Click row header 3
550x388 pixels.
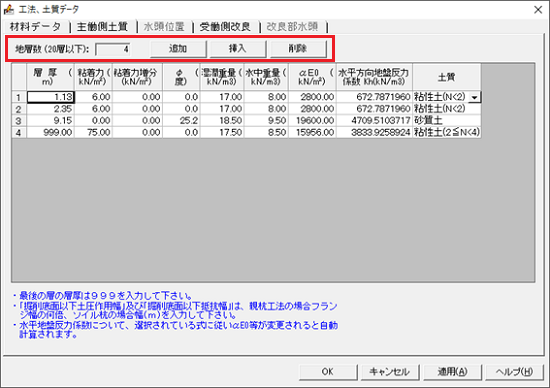click(19, 121)
